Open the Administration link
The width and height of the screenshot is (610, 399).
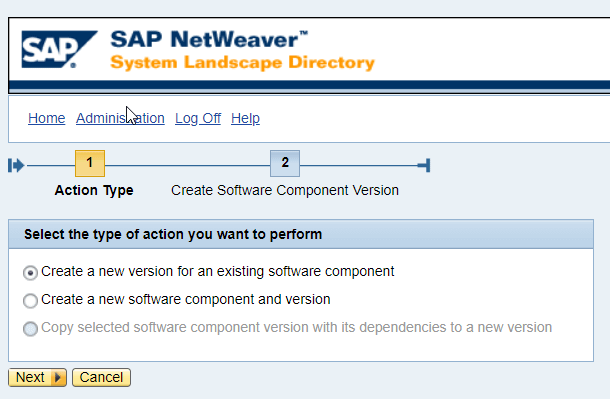tap(120, 118)
